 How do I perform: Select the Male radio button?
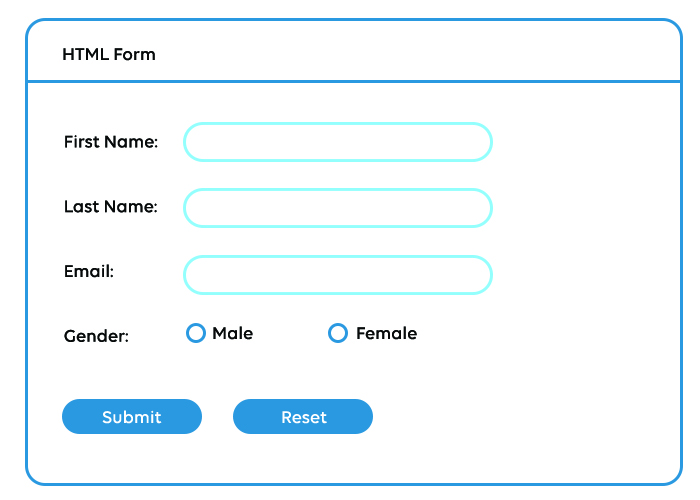pos(196,333)
